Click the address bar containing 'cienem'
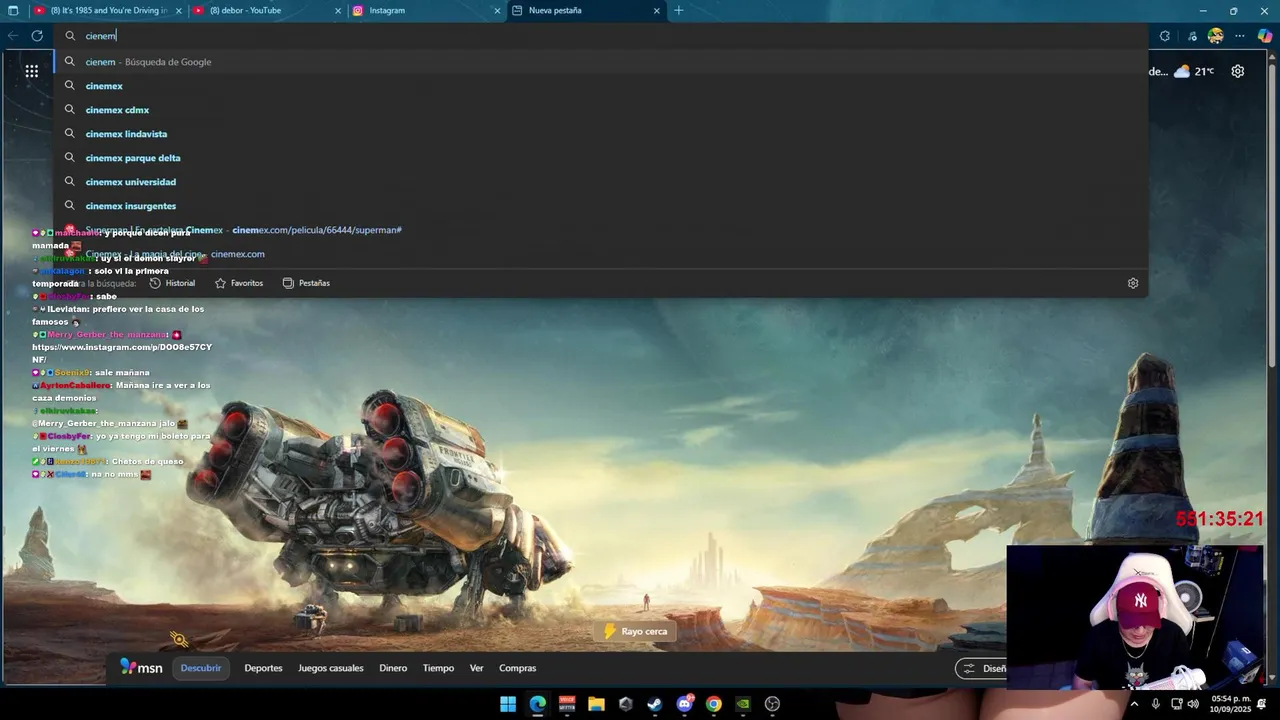1280x720 pixels. tap(600, 35)
